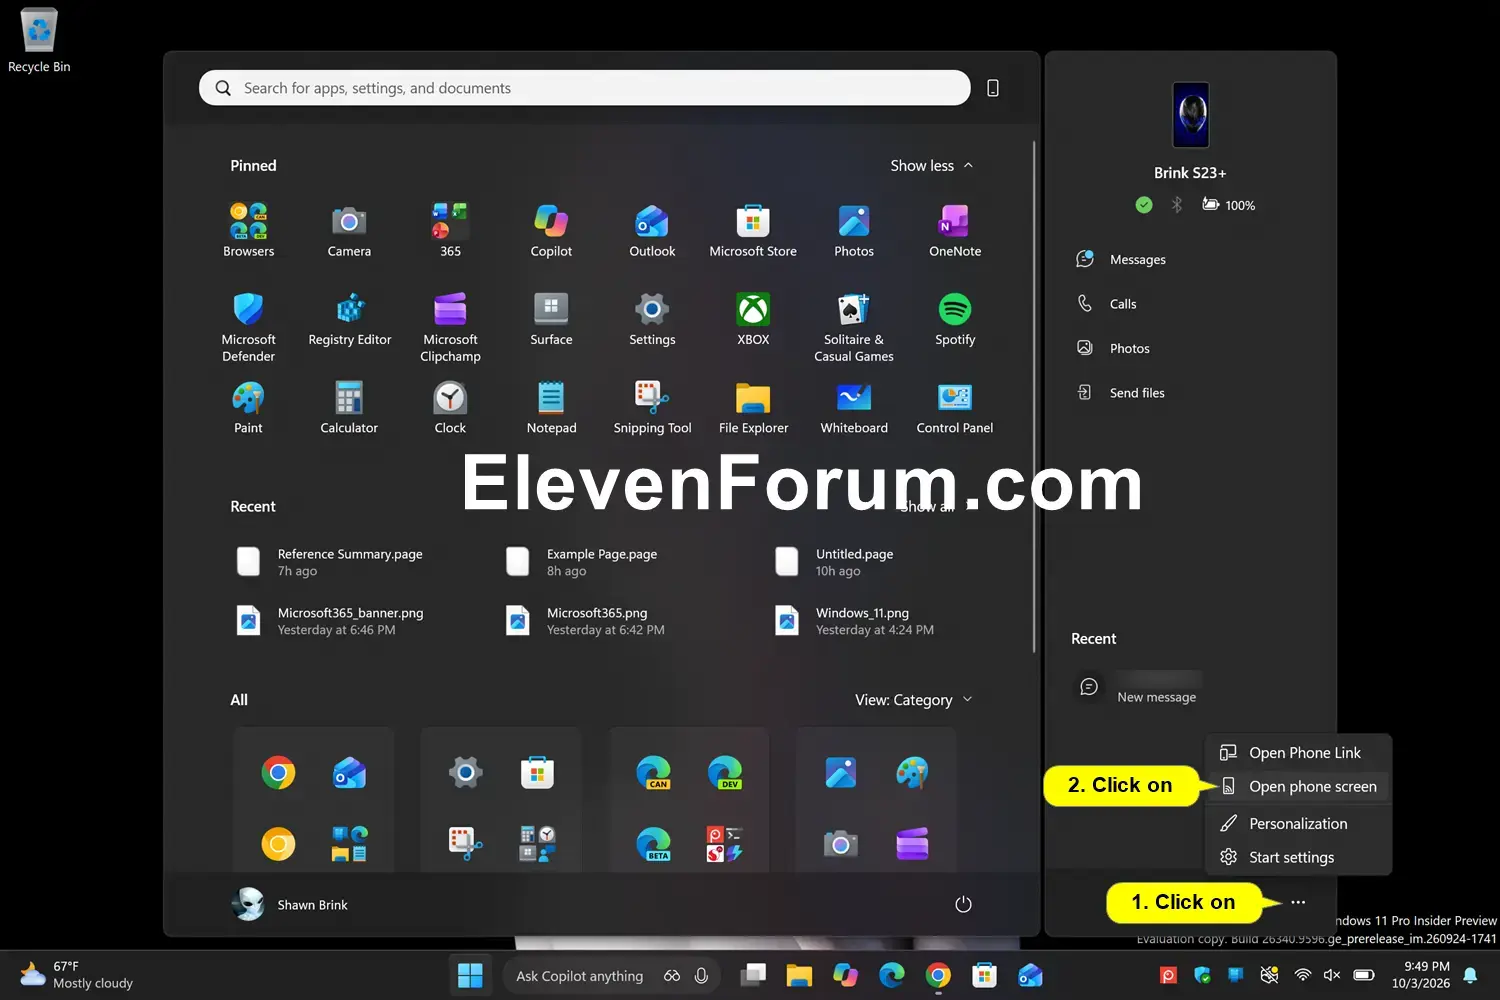Open Shawn Brink user account button
The height and width of the screenshot is (1000, 1500).
tap(291, 904)
